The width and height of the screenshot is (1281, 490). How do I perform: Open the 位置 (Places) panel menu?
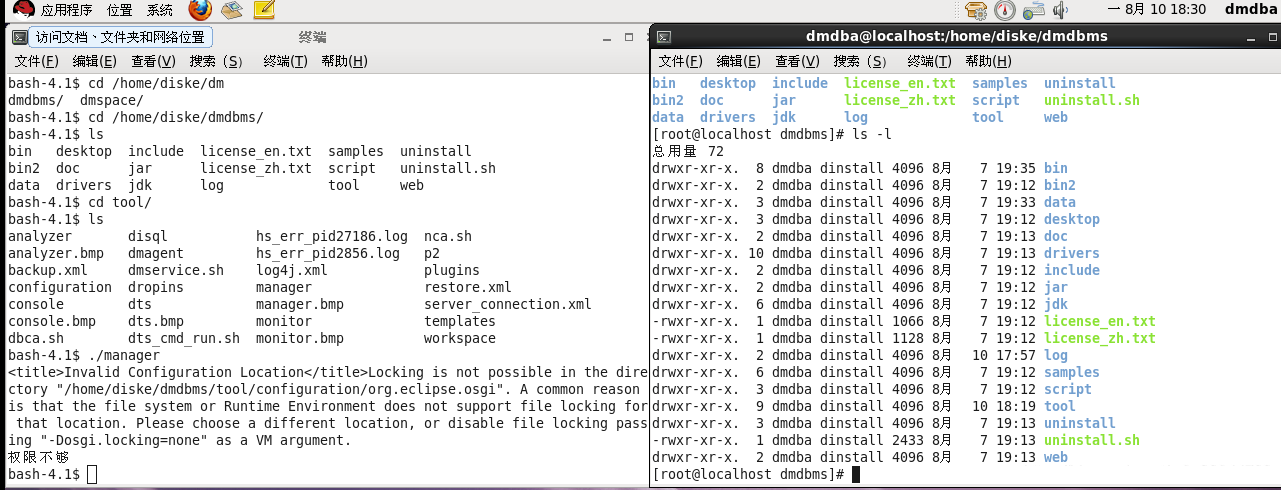tap(119, 11)
